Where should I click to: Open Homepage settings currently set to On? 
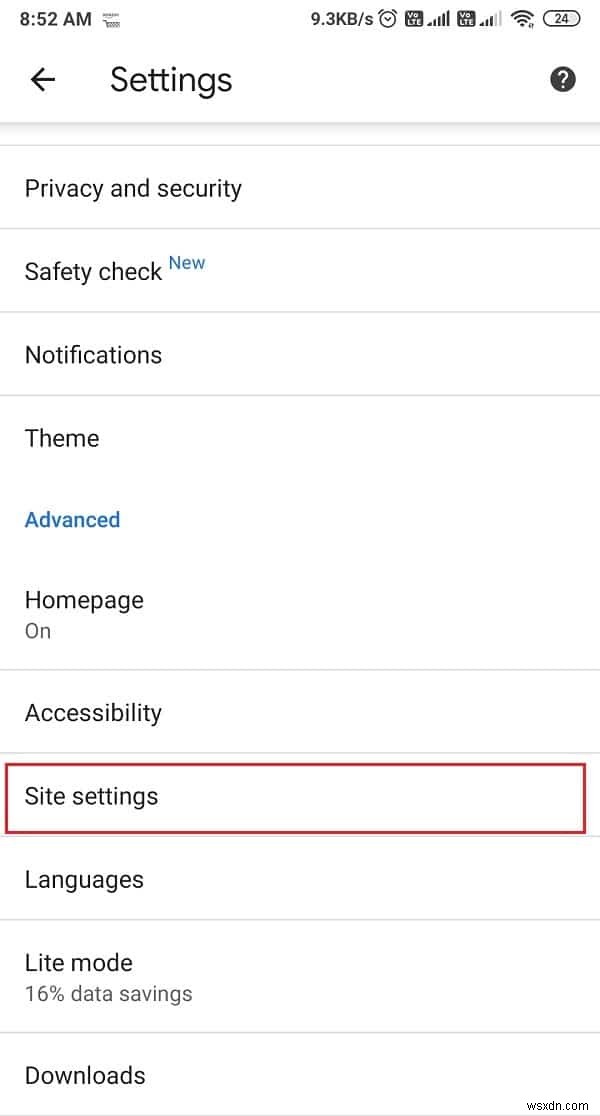pos(84,613)
